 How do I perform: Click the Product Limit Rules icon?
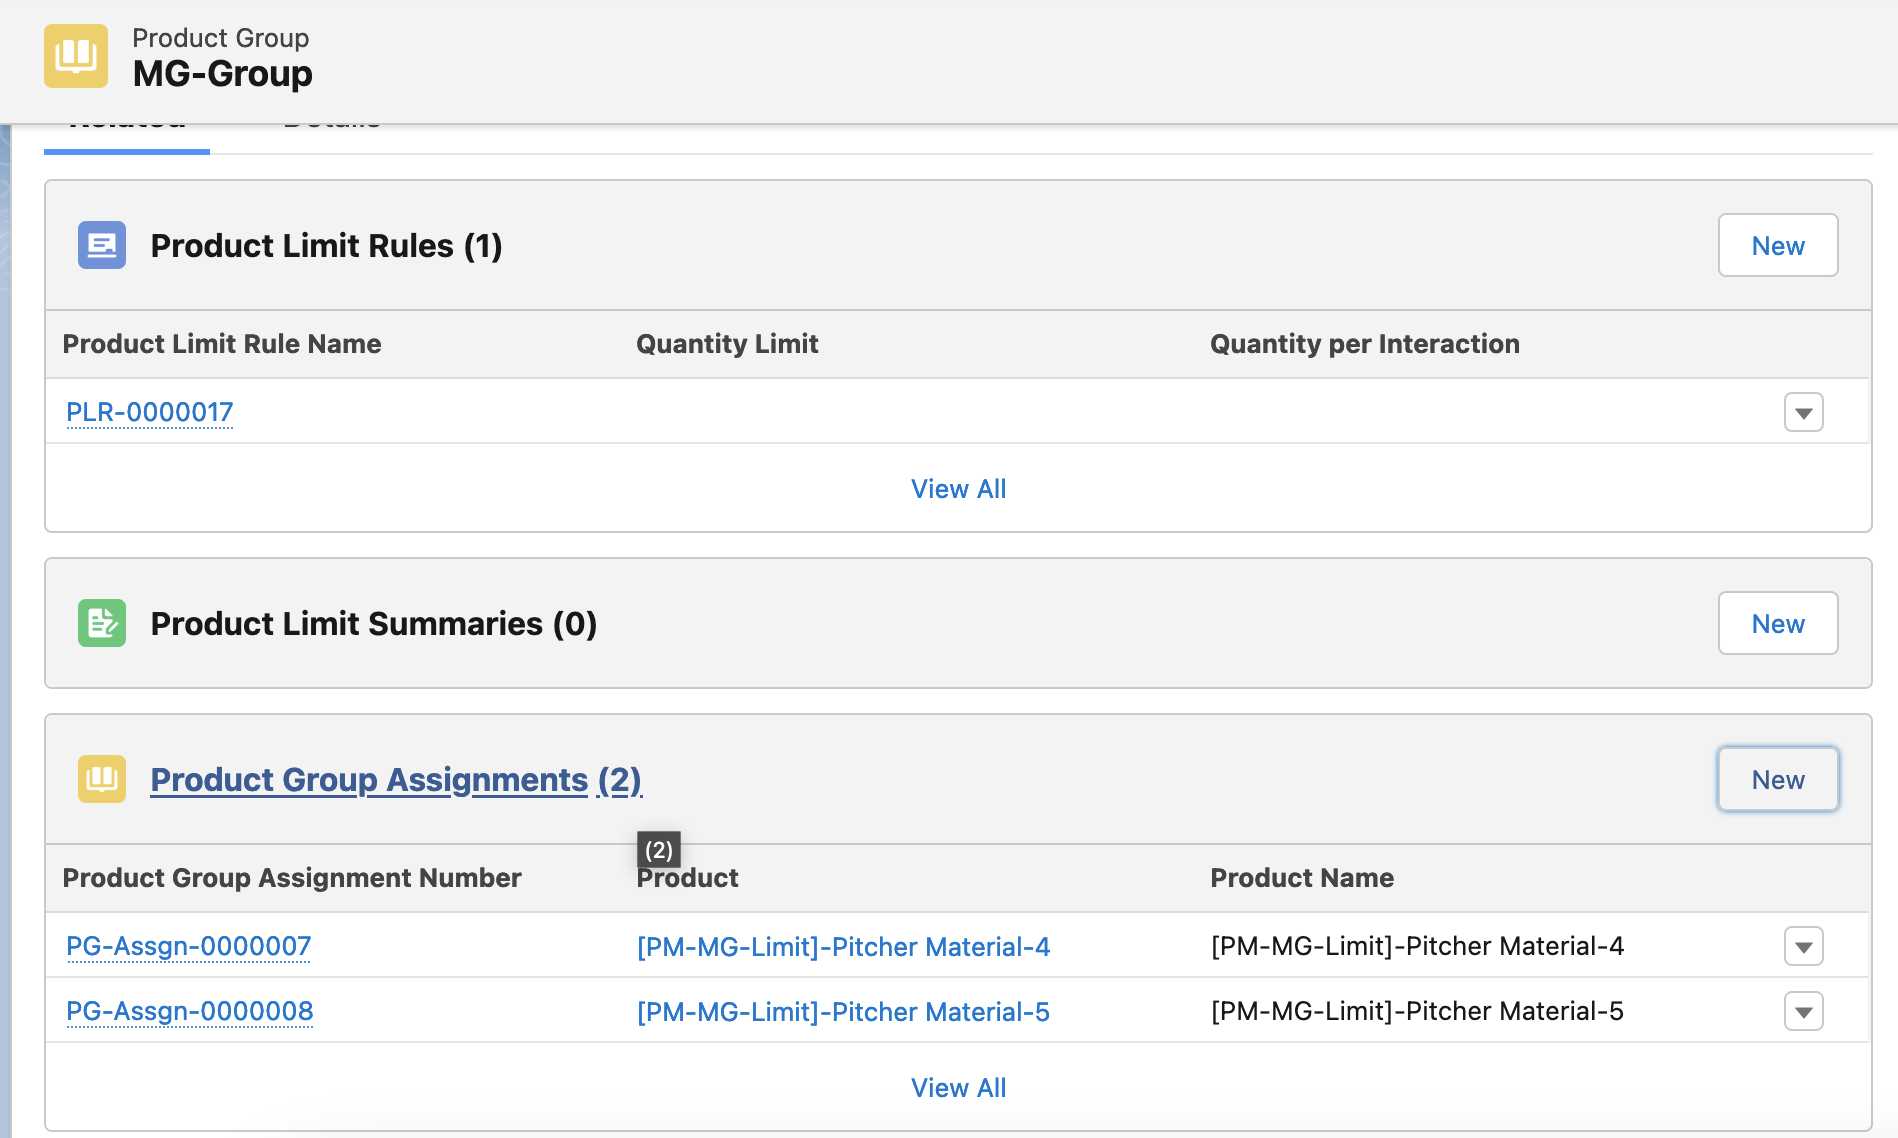pyautogui.click(x=102, y=245)
